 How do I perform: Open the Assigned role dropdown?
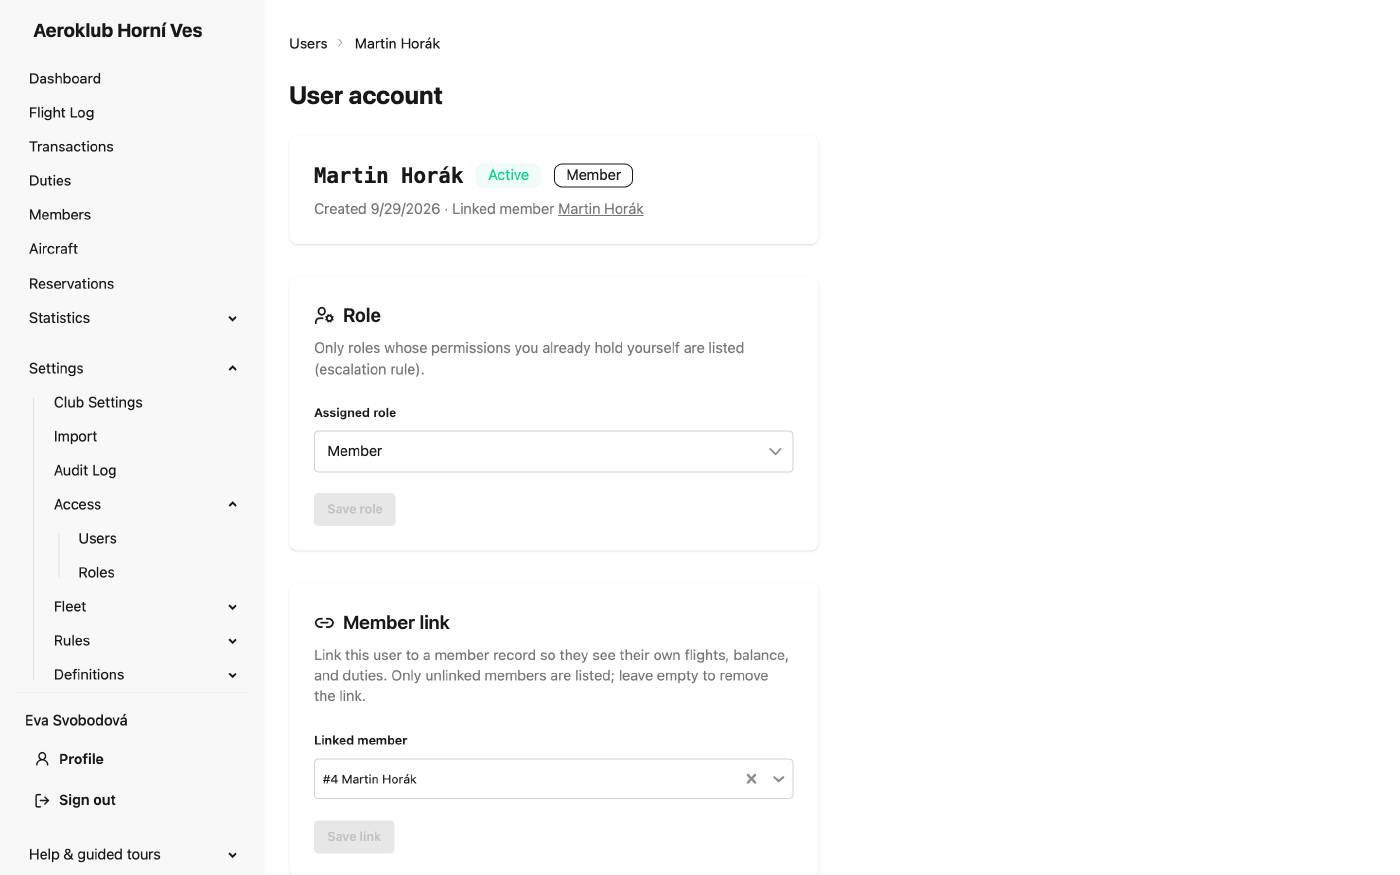click(x=553, y=451)
